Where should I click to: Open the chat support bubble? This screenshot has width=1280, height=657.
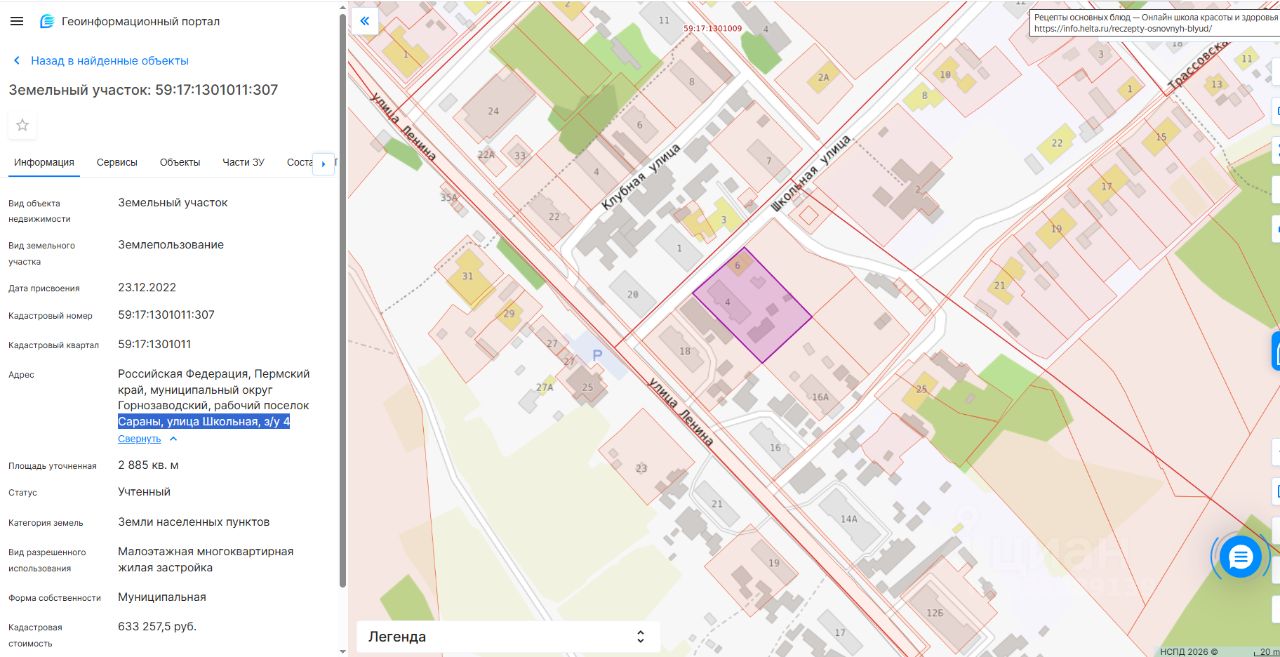(1241, 556)
